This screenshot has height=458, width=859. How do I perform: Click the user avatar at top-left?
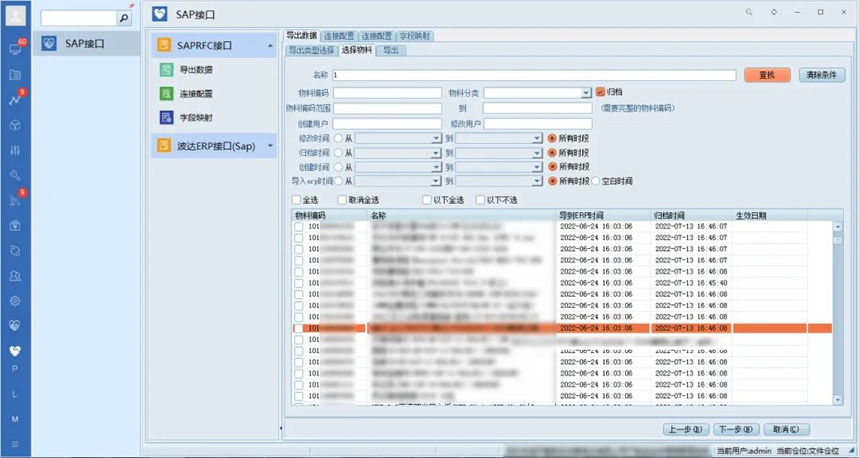(x=15, y=14)
